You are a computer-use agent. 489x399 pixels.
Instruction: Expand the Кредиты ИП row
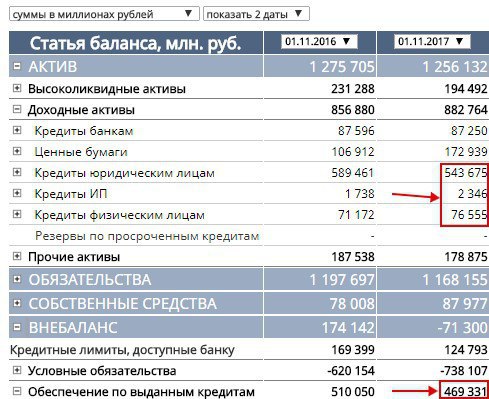click(x=17, y=193)
